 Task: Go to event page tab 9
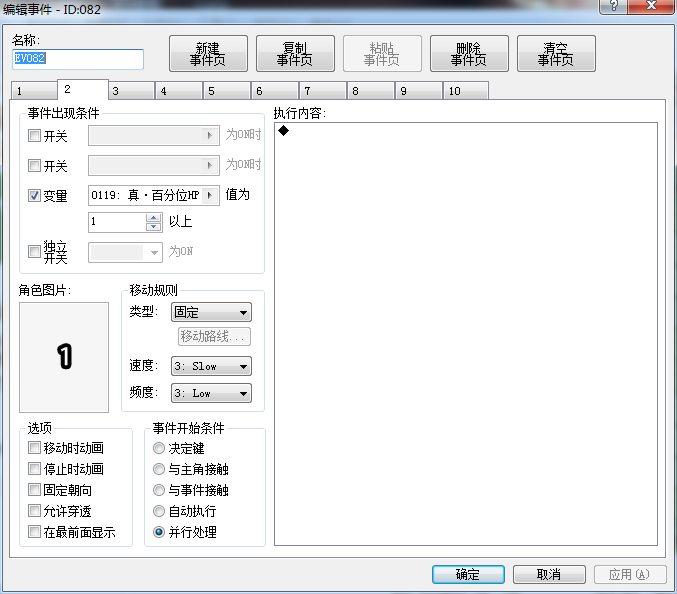[x=419, y=91]
